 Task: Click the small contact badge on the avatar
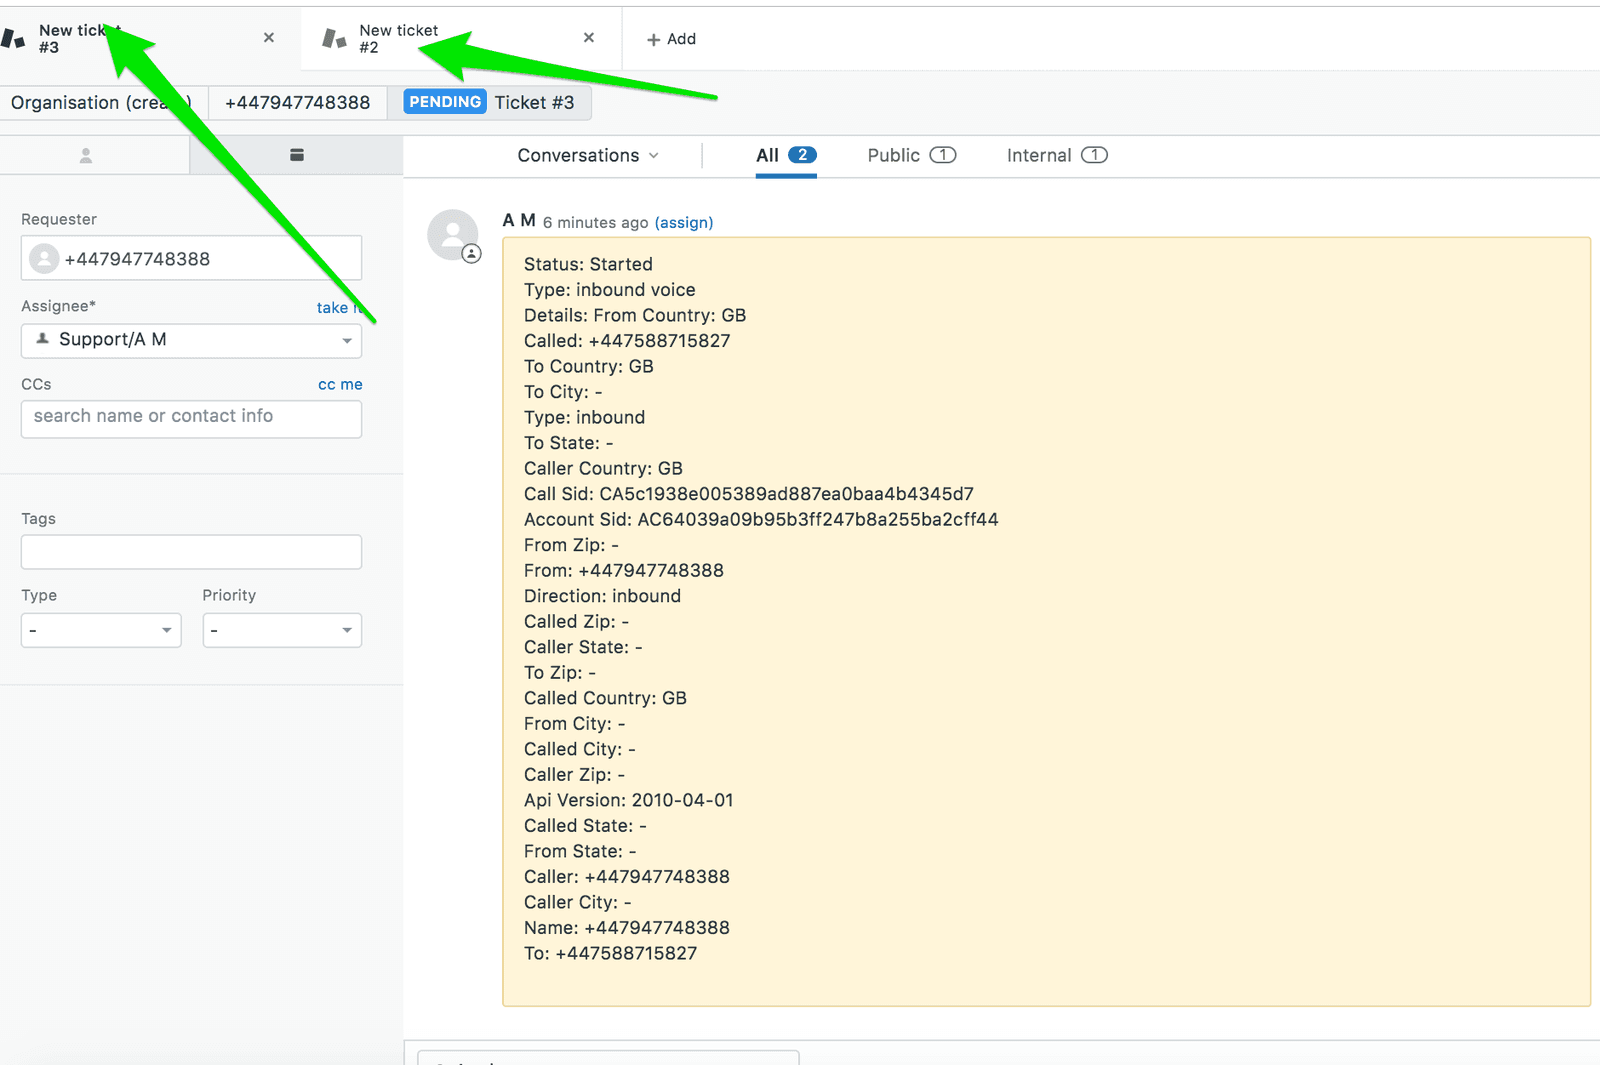point(473,253)
